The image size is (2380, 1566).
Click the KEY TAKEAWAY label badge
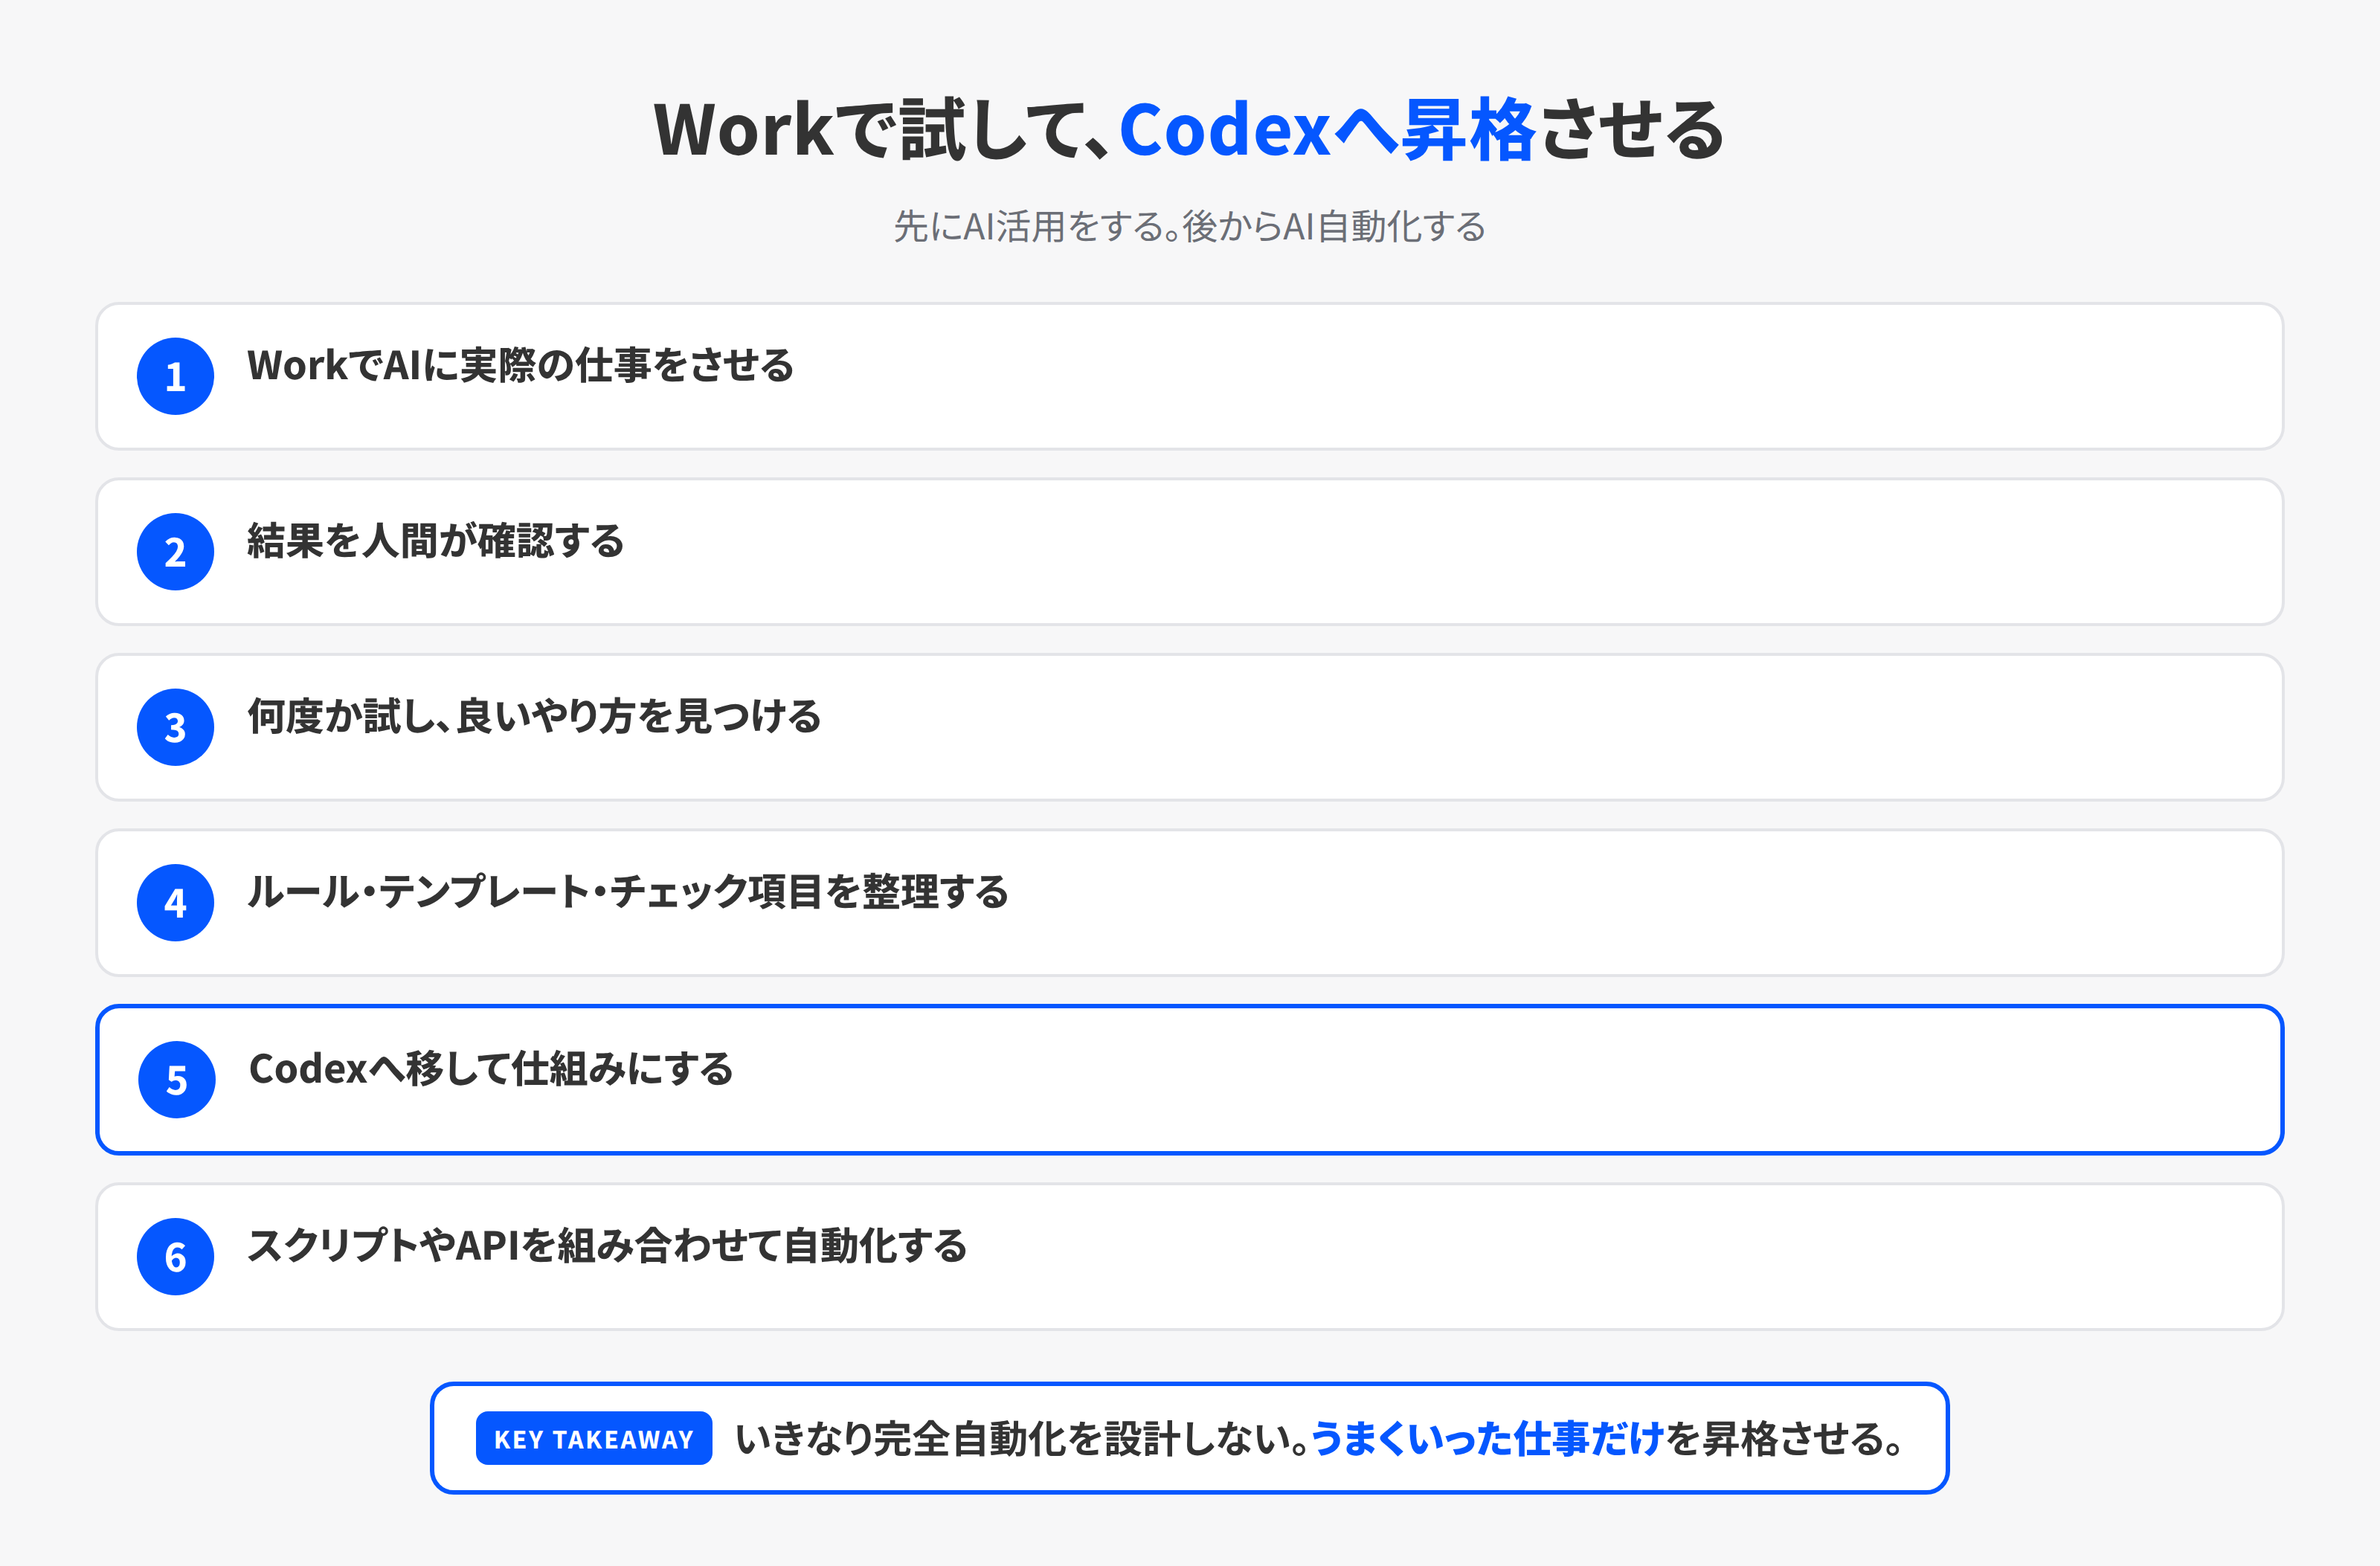pyautogui.click(x=594, y=1439)
